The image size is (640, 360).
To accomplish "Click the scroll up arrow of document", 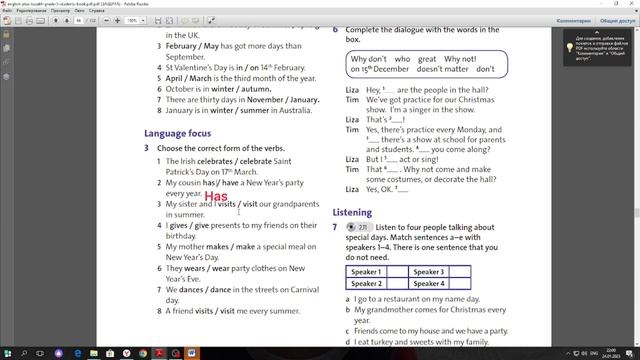I will pos(636,30).
